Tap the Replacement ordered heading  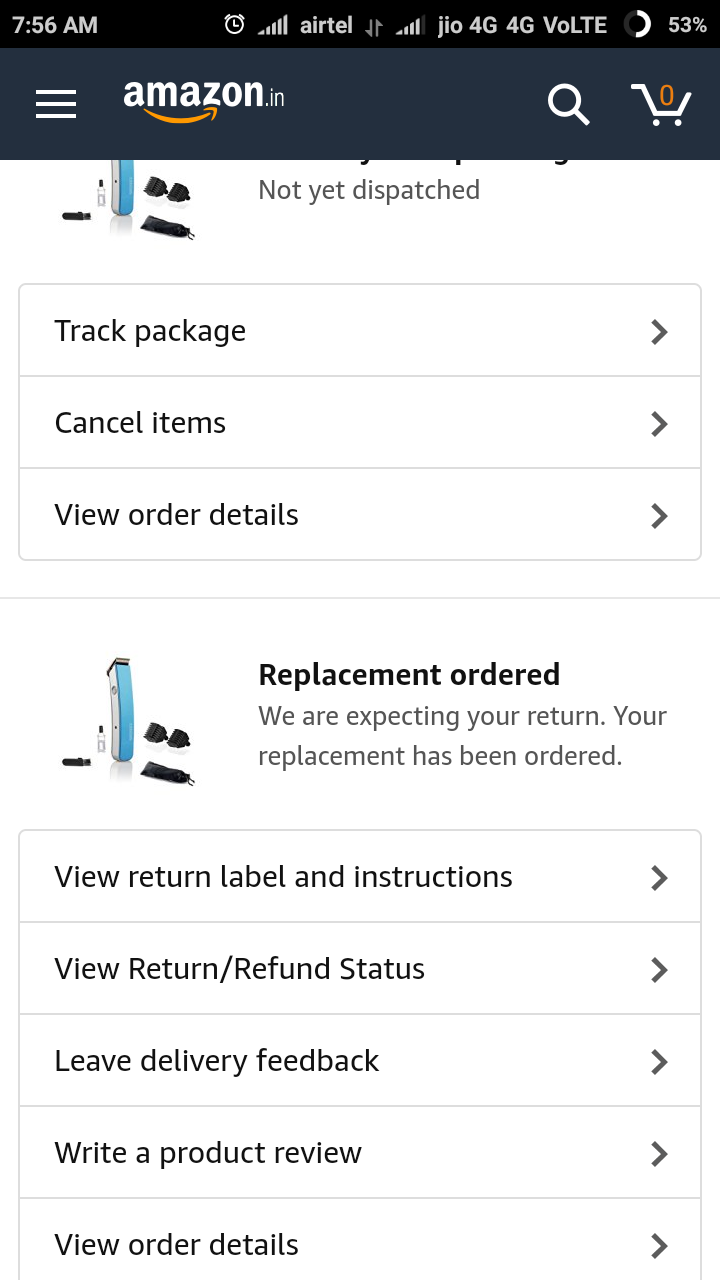click(409, 675)
